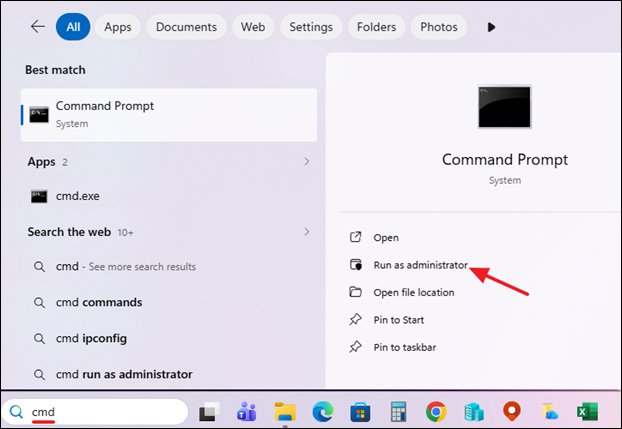Switch to the Photos filter tab

[x=439, y=27]
